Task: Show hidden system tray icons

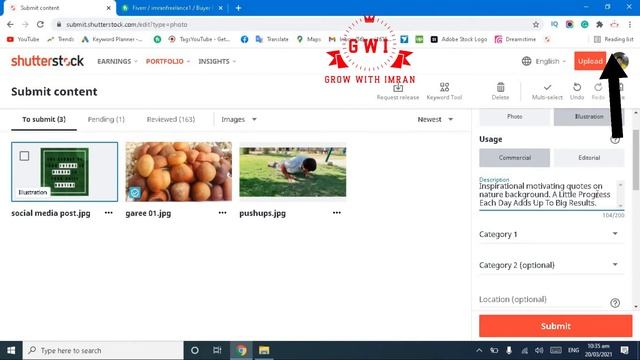Action: point(479,350)
